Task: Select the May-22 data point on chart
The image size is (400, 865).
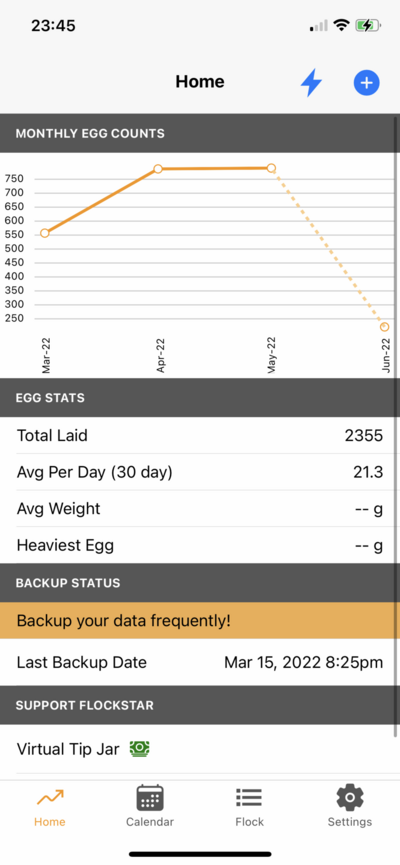Action: pyautogui.click(x=271, y=168)
